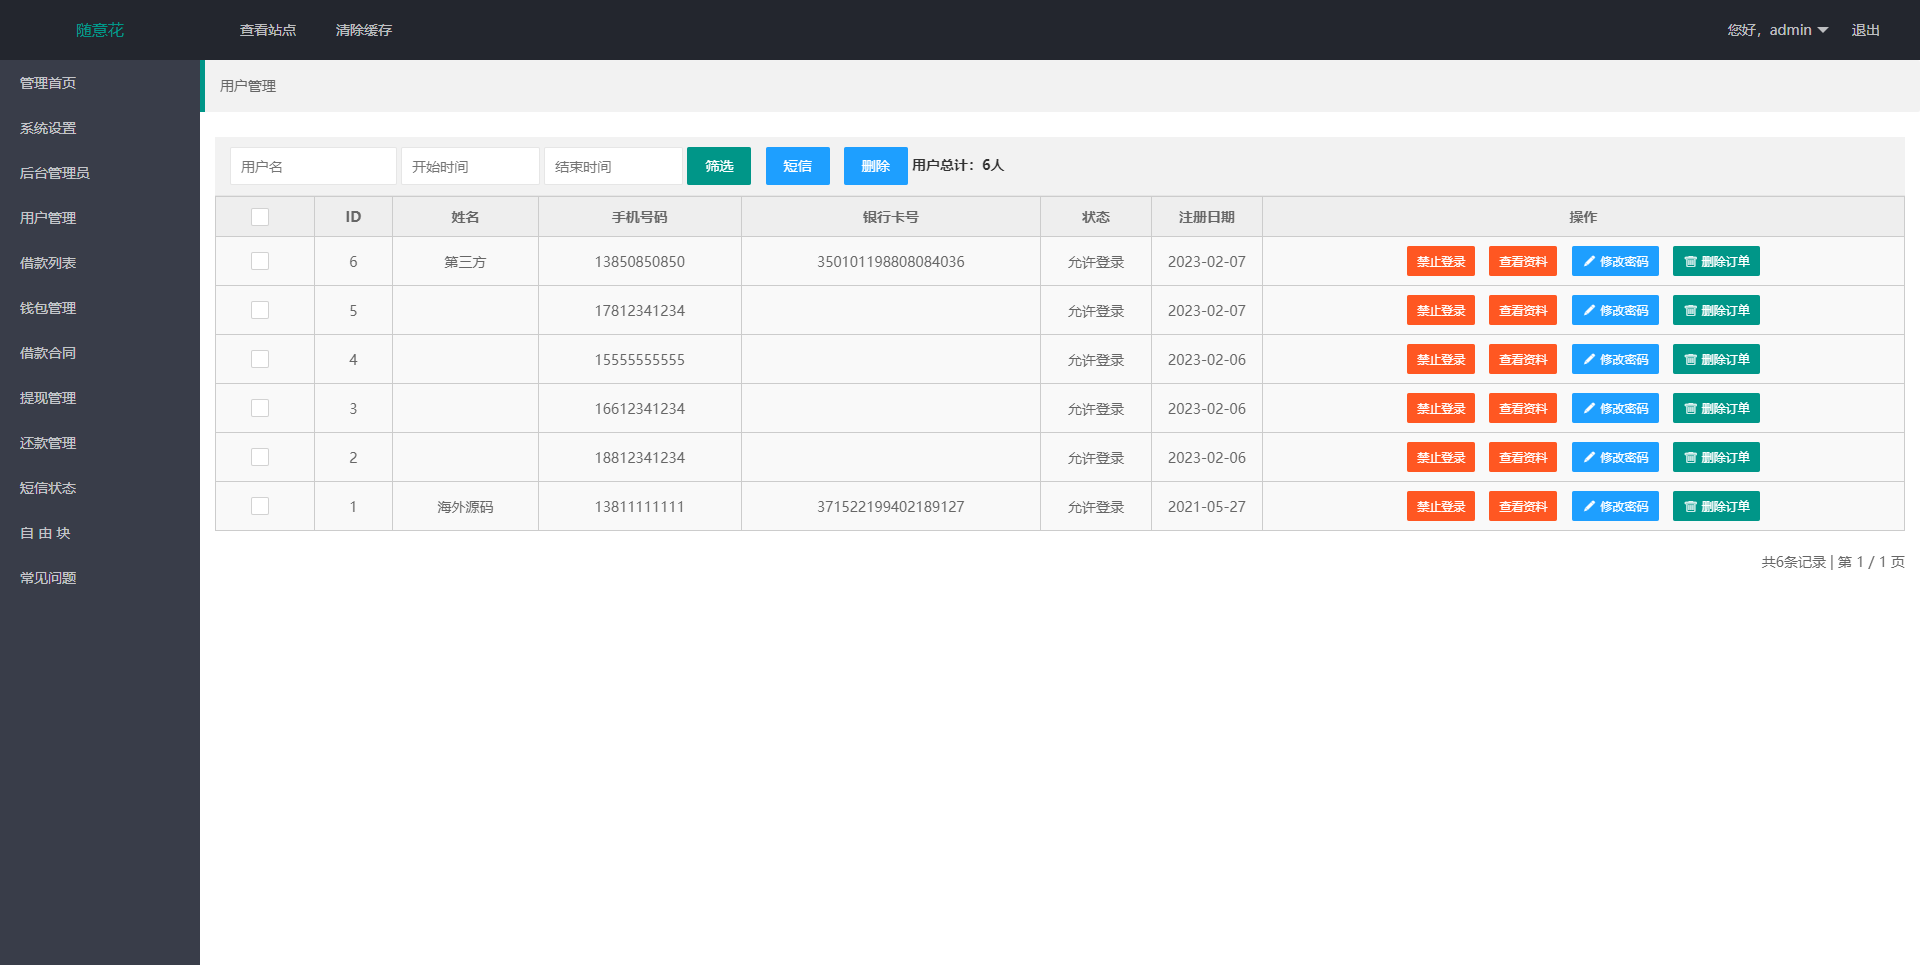Expand the admin account dropdown arrow
This screenshot has height=965, width=1920.
(x=1823, y=30)
